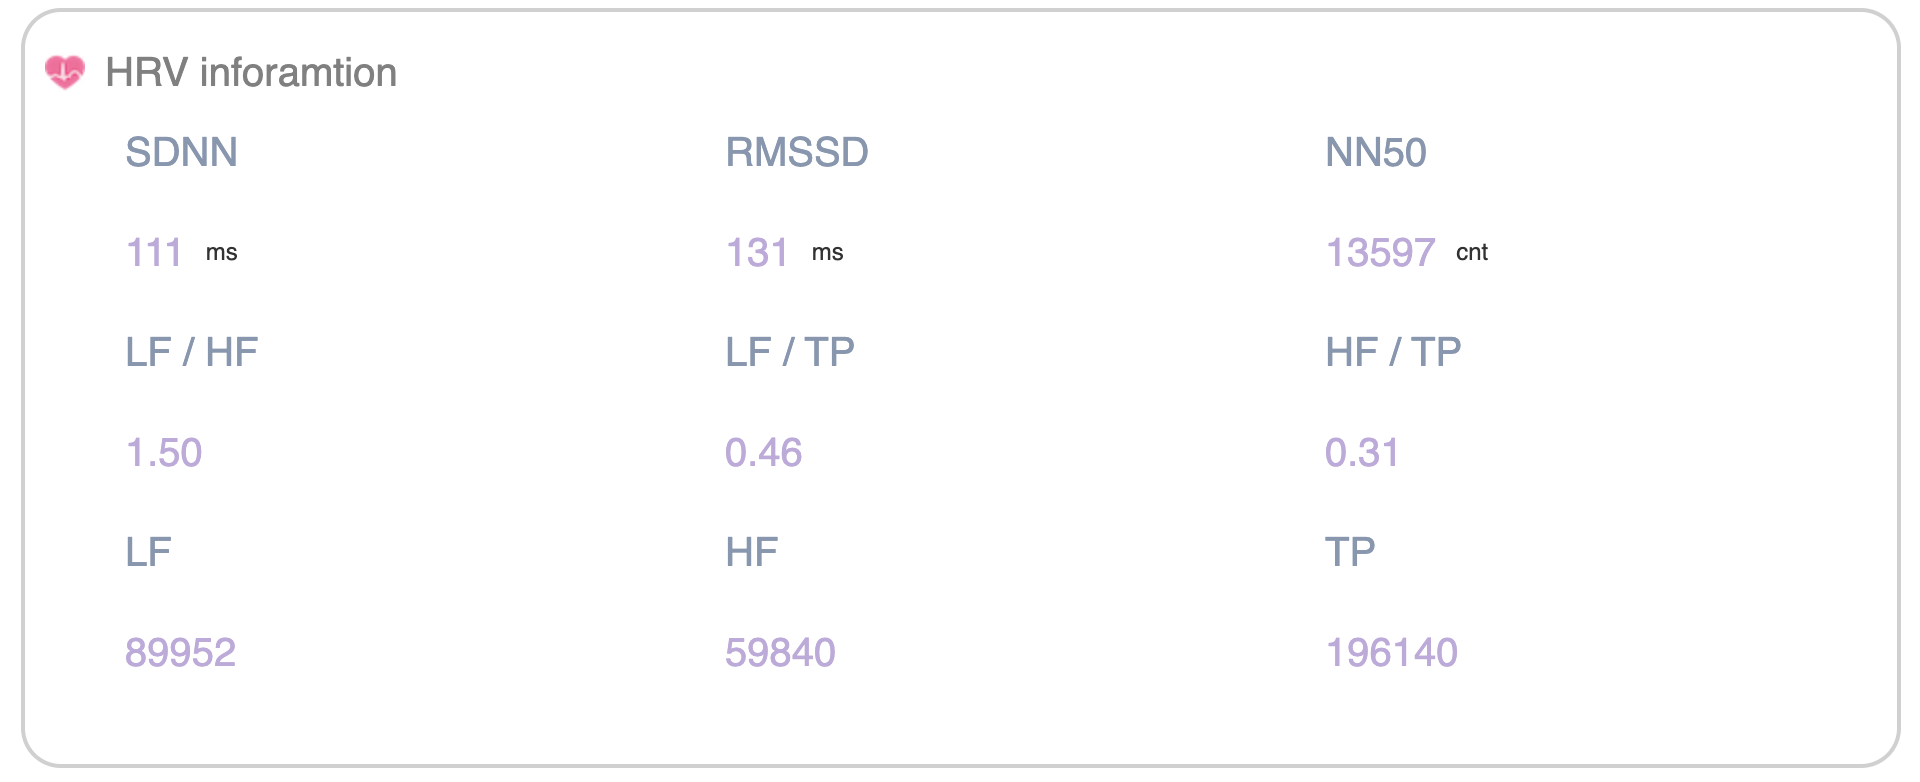Click the LF / HF value 1.50
The height and width of the screenshot is (782, 1920).
(164, 453)
